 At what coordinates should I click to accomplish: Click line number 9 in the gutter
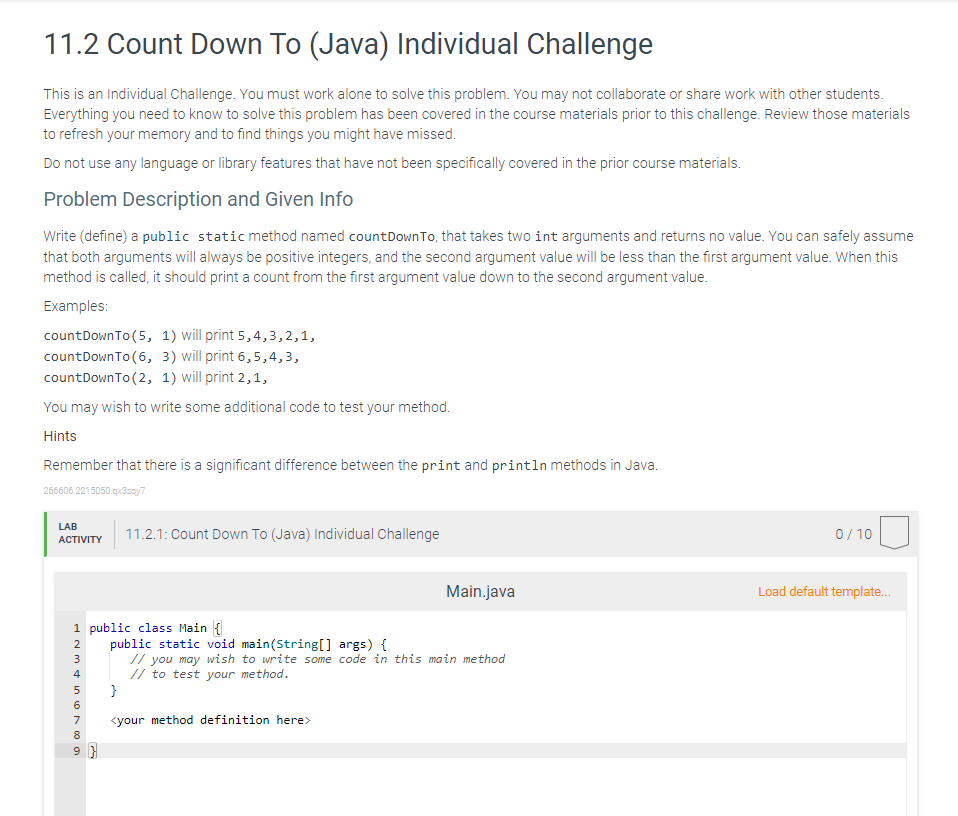point(76,750)
